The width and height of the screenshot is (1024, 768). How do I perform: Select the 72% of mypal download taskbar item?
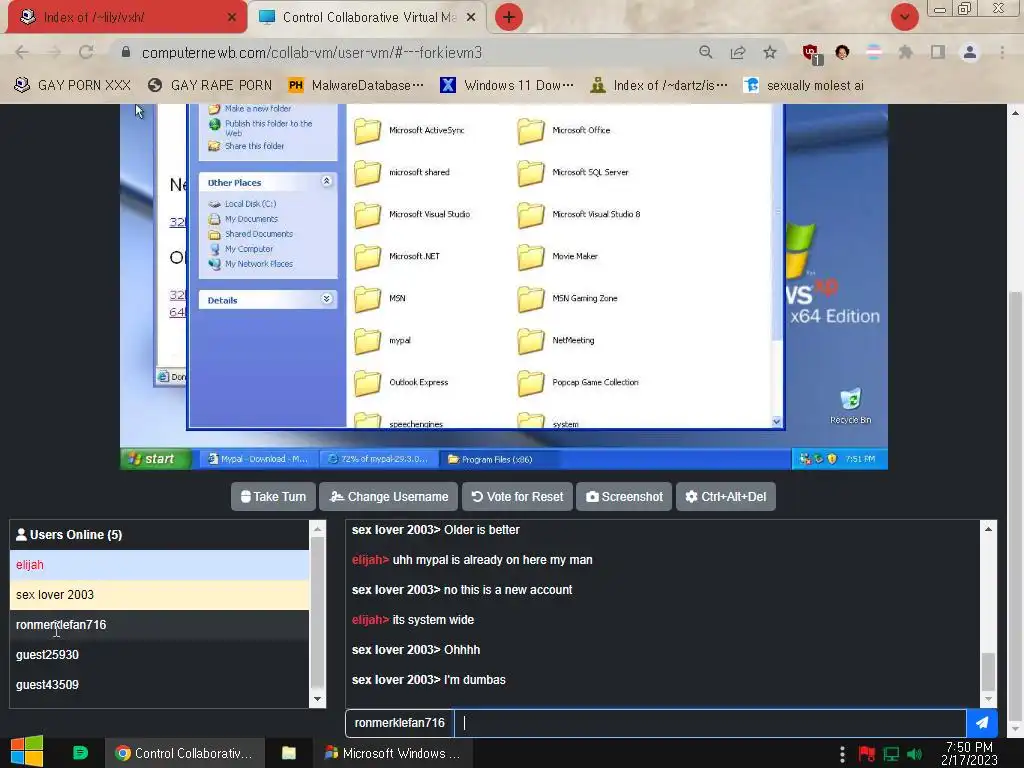click(378, 459)
